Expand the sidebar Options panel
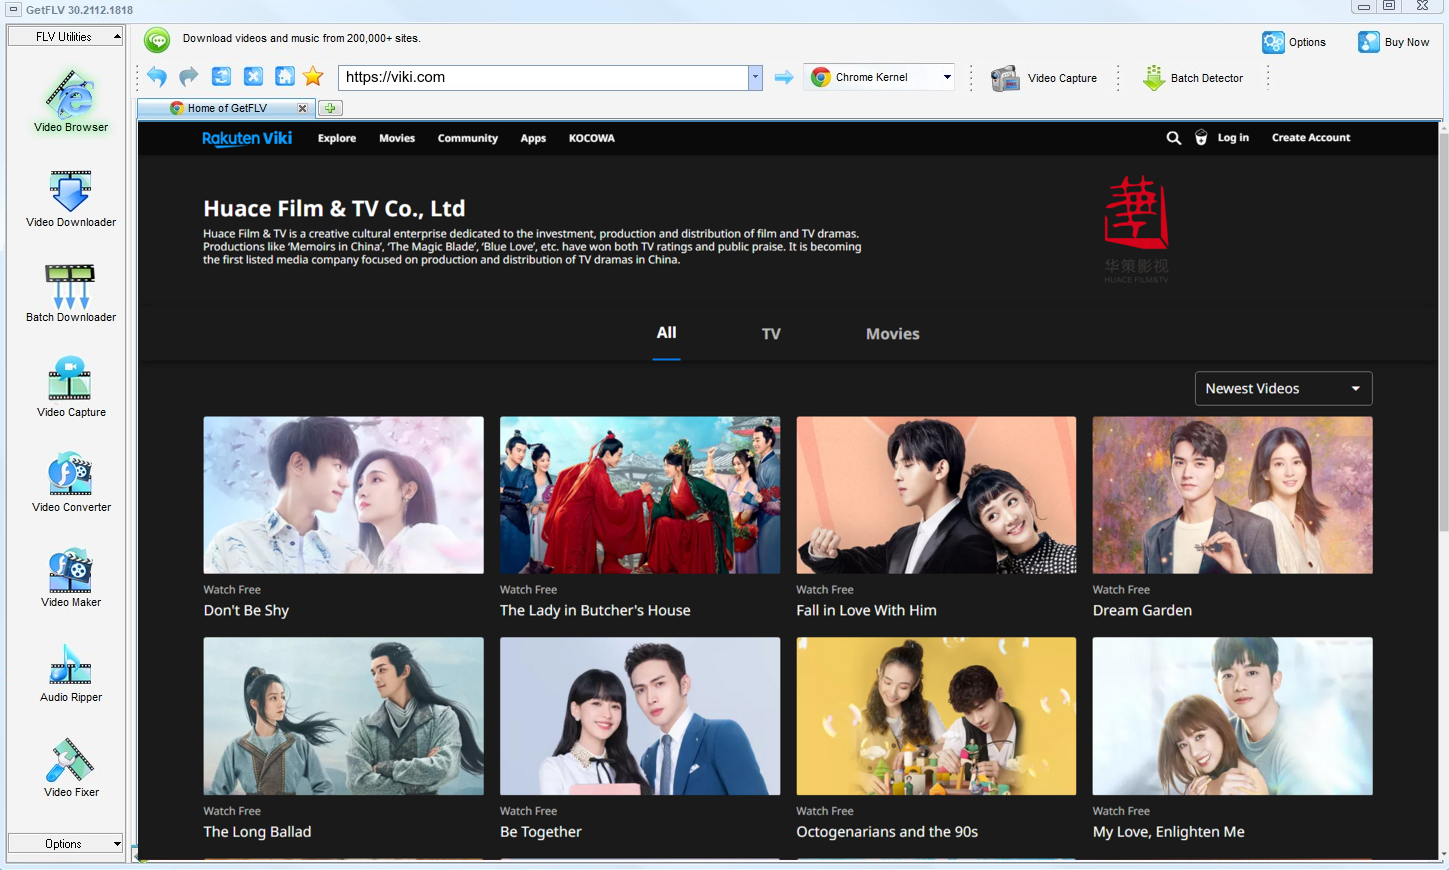This screenshot has width=1449, height=870. tap(65, 844)
